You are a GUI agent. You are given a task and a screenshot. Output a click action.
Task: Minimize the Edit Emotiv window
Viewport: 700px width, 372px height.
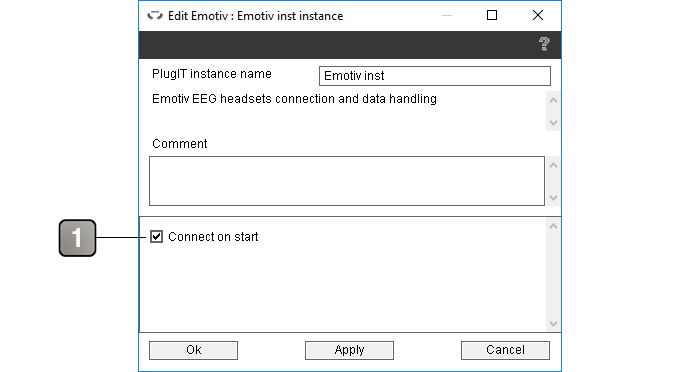pyautogui.click(x=447, y=16)
